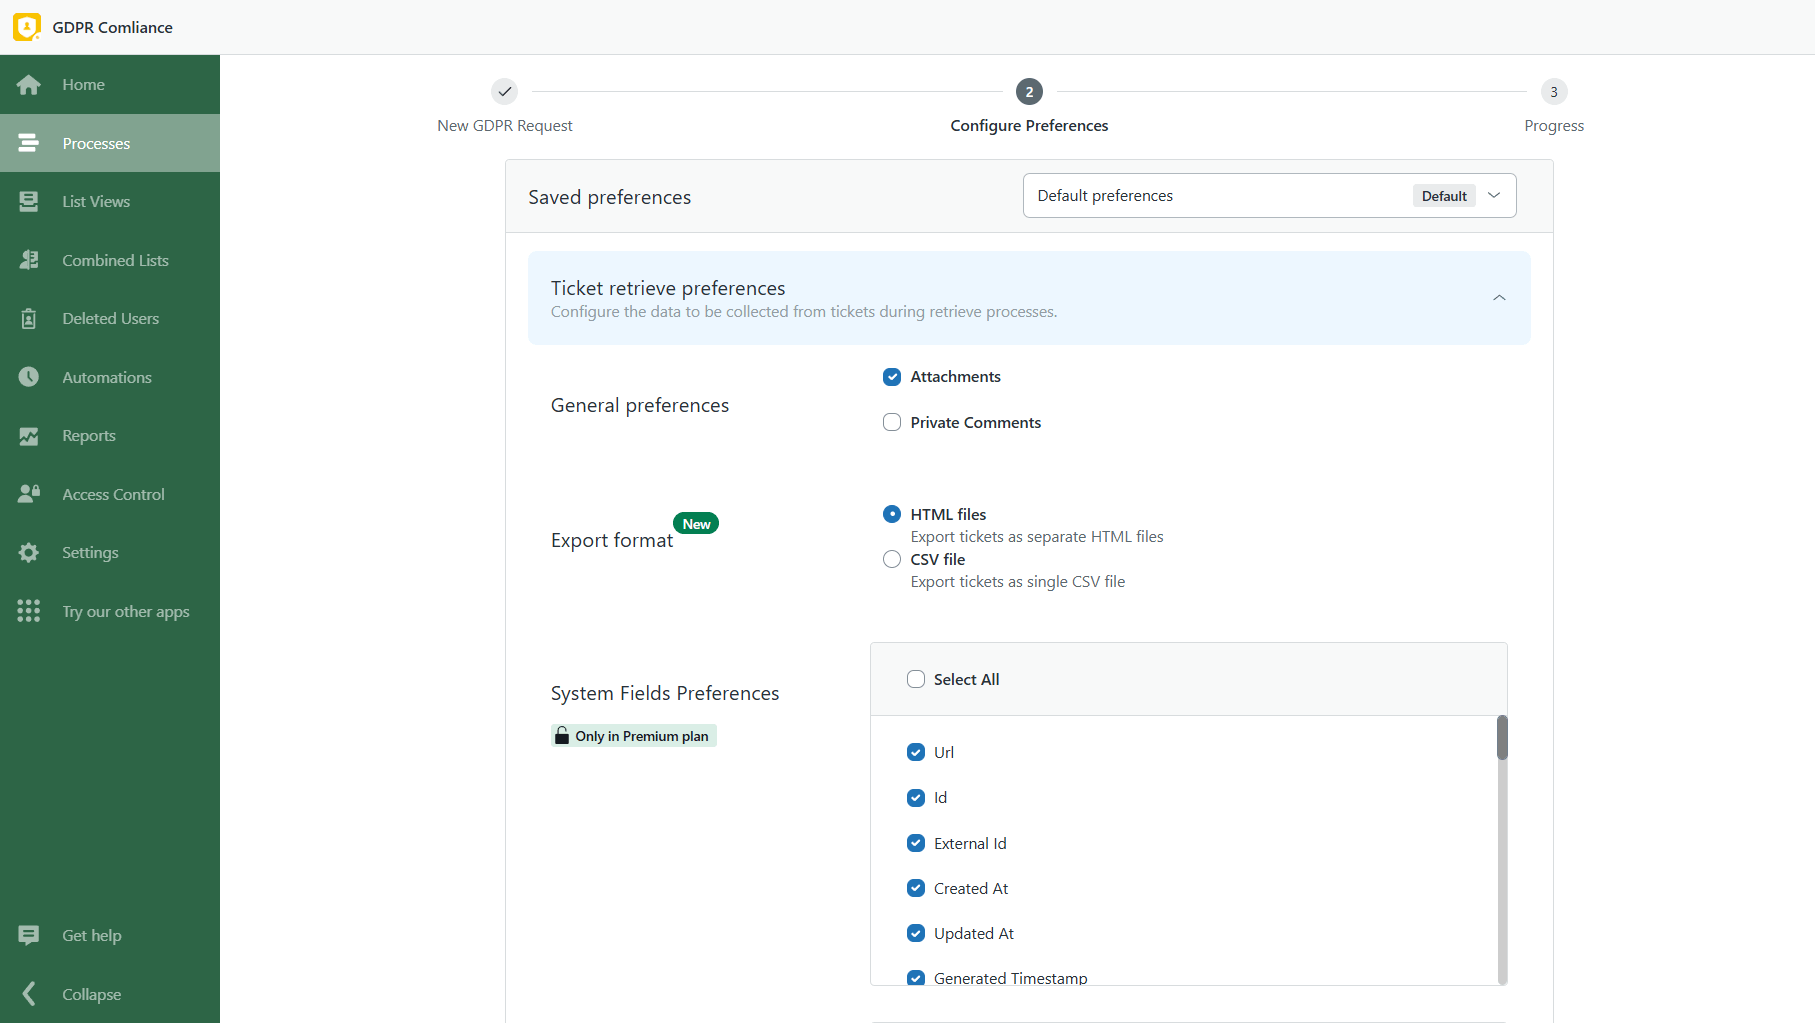Viewport: 1815px width, 1023px height.
Task: Click the Collapse sidebar arrow icon
Action: click(29, 994)
